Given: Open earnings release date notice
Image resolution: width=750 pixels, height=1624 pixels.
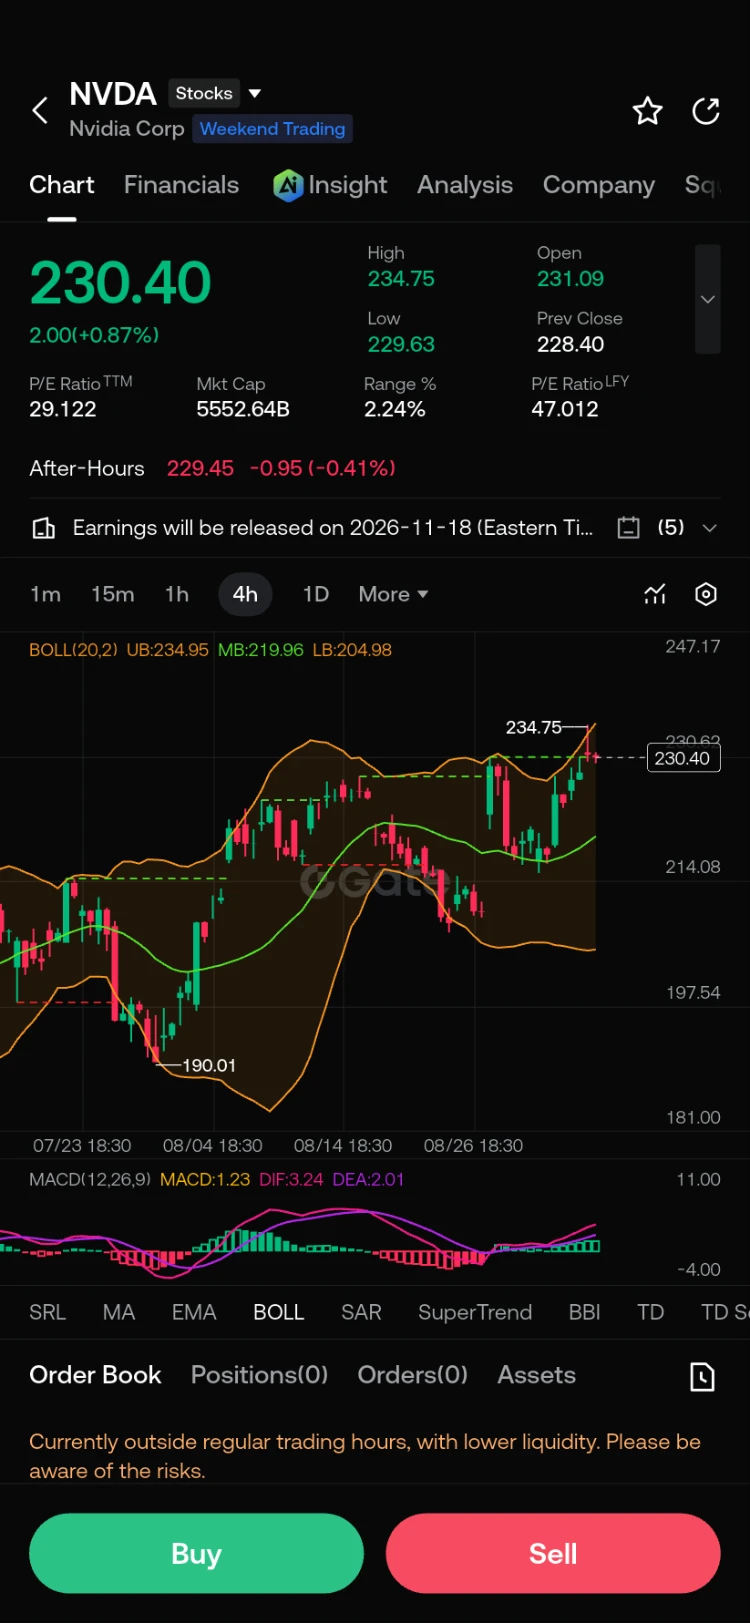Looking at the screenshot, I should [x=332, y=528].
